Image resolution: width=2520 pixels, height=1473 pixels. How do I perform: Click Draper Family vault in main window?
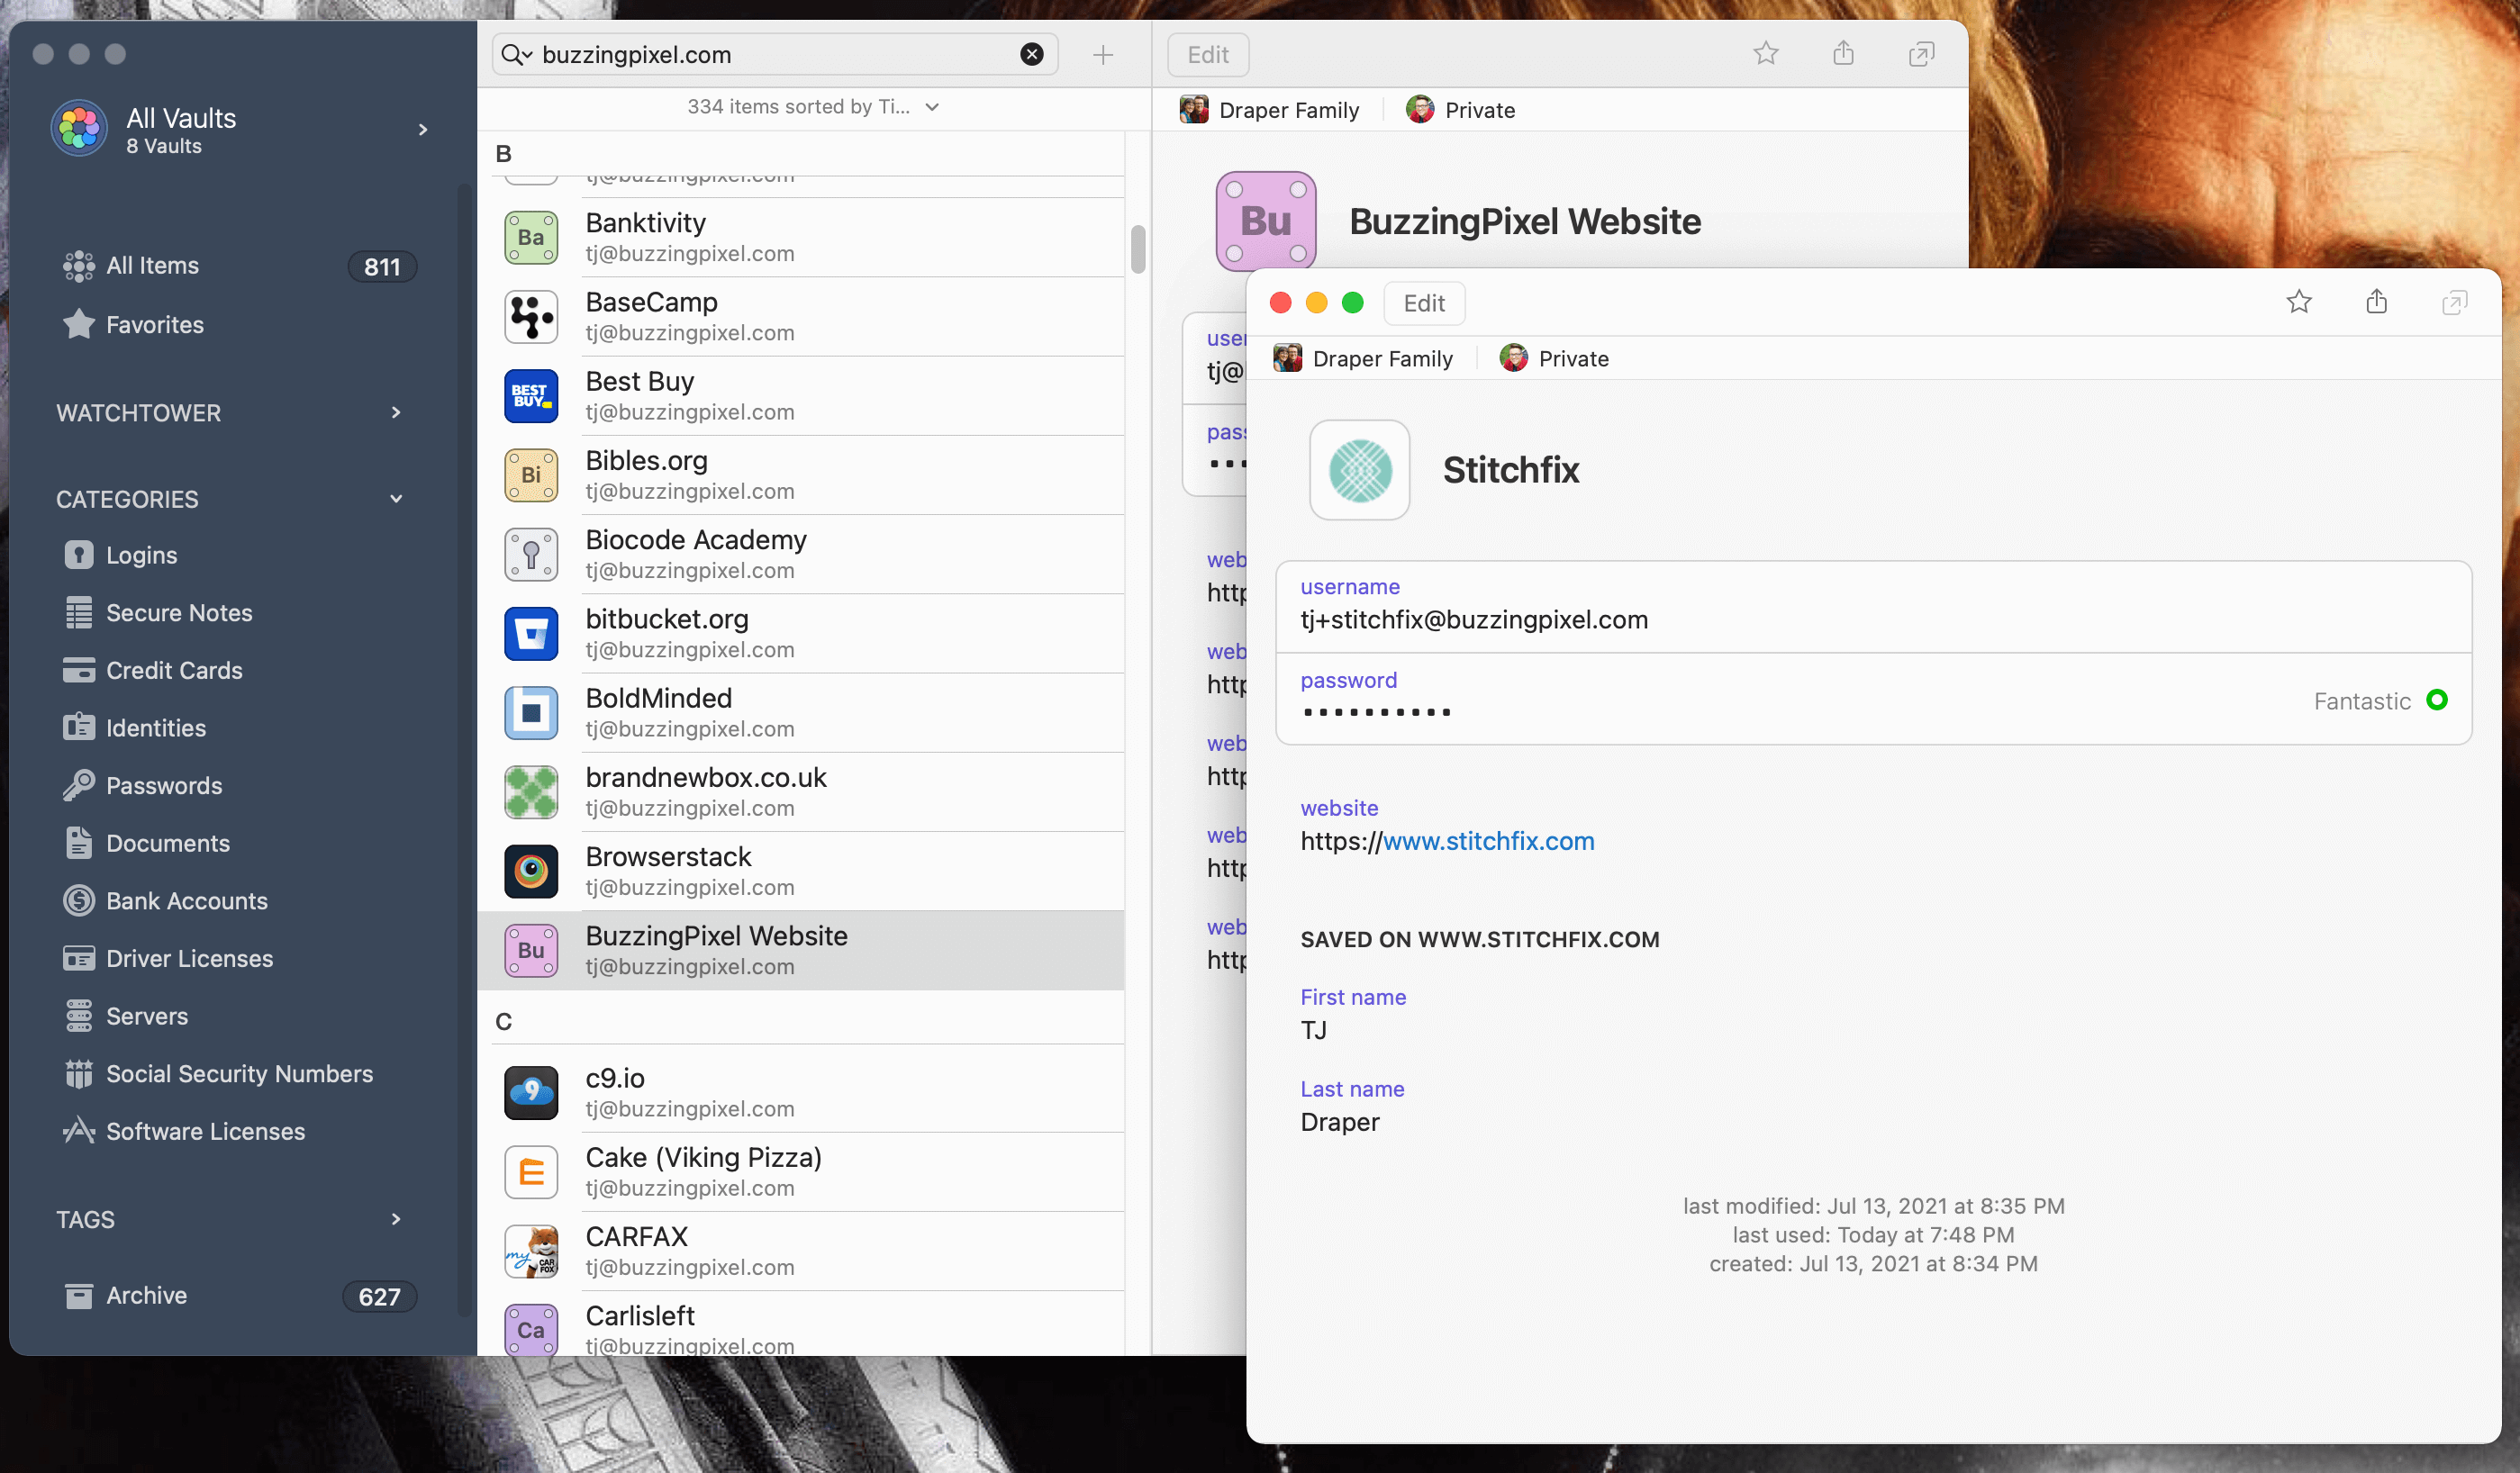[x=1269, y=110]
